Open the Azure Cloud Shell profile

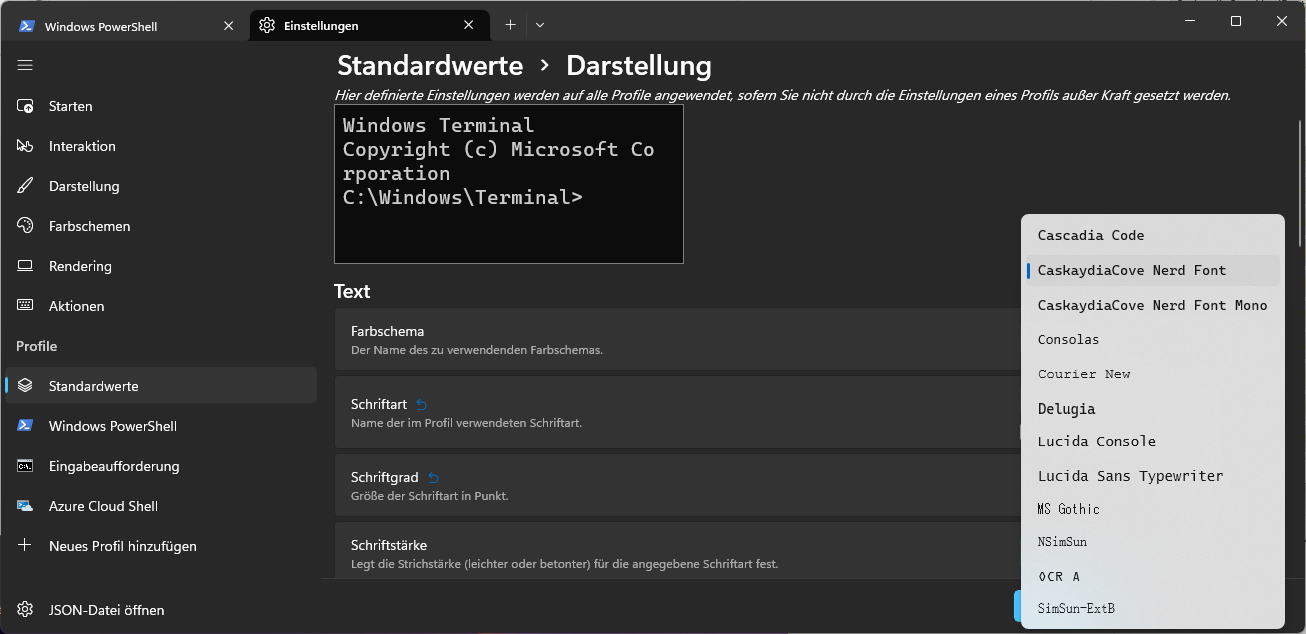[x=103, y=506]
